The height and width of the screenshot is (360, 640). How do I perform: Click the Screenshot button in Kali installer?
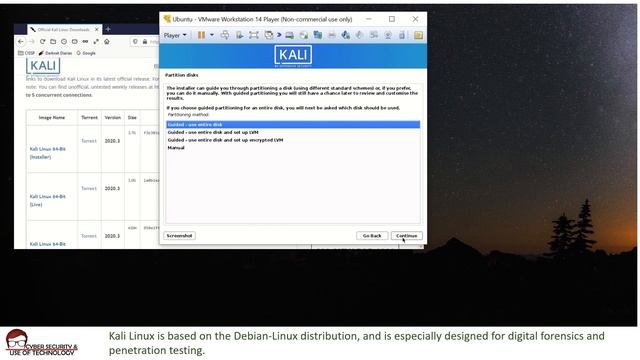(180, 236)
